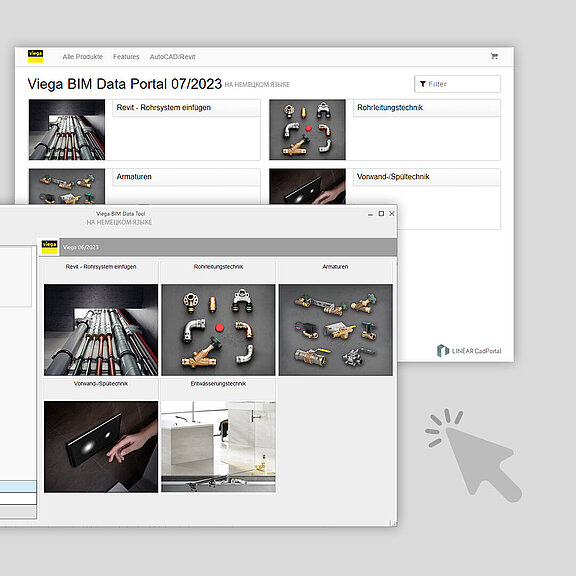Open the bathroom drainage image in Data Tool
The image size is (576, 576).
coord(218,447)
